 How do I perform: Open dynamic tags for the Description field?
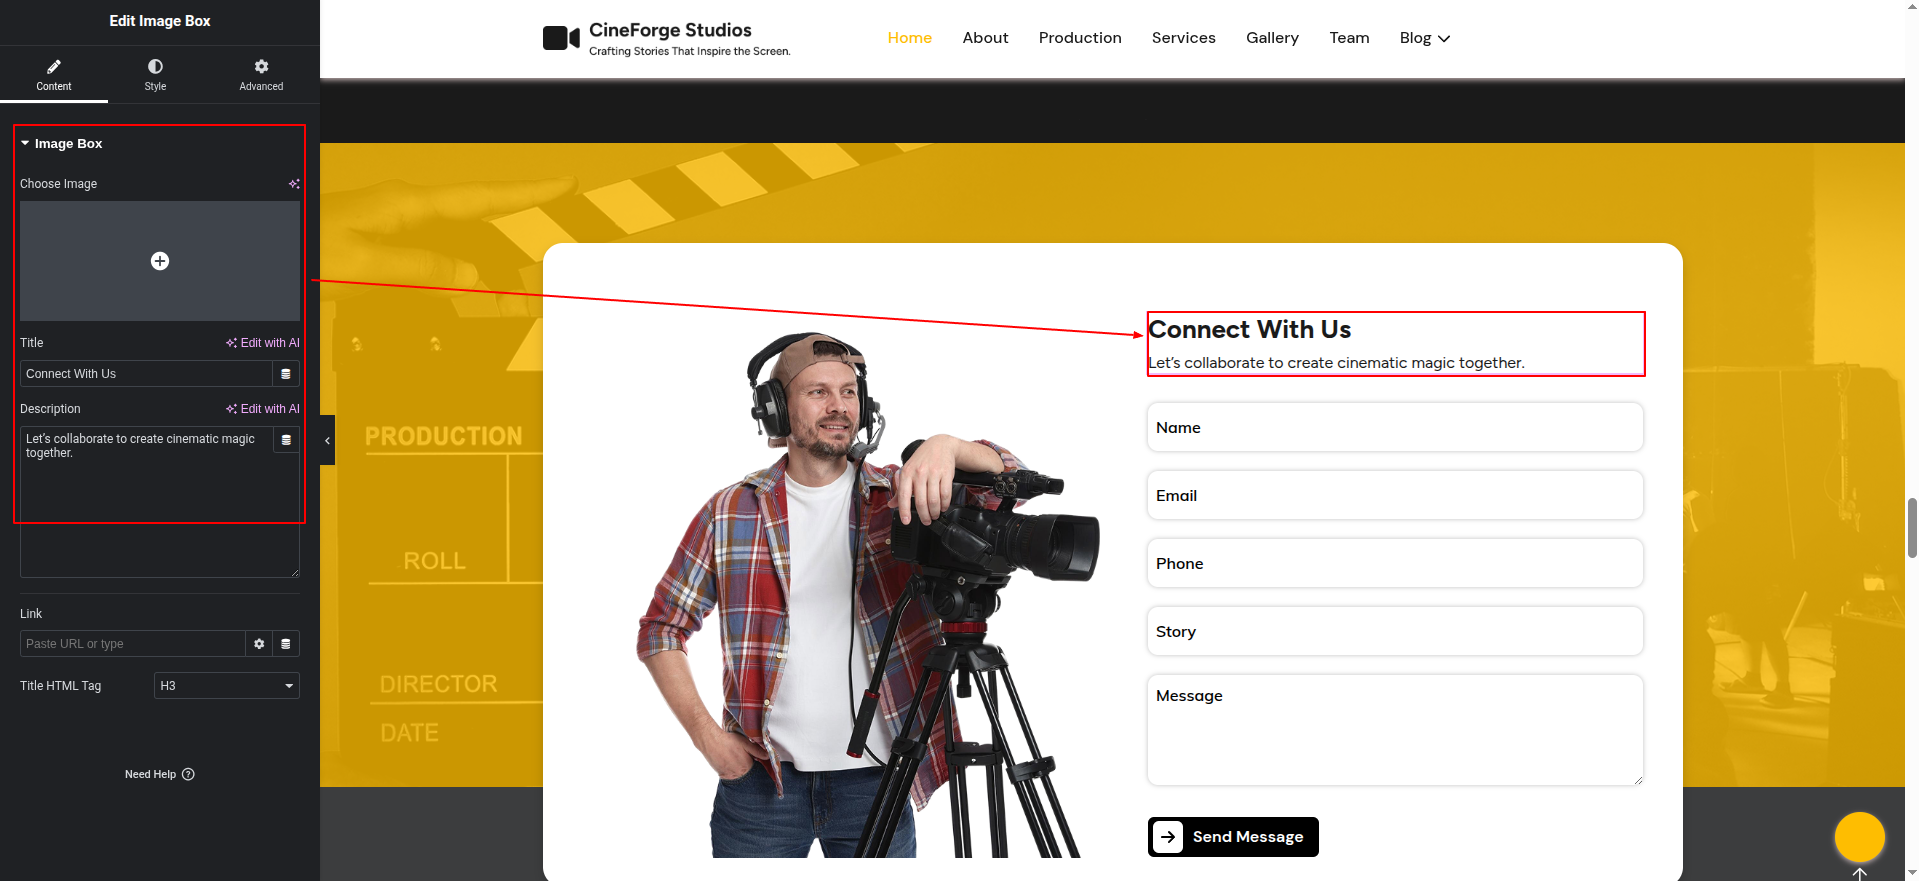point(286,440)
